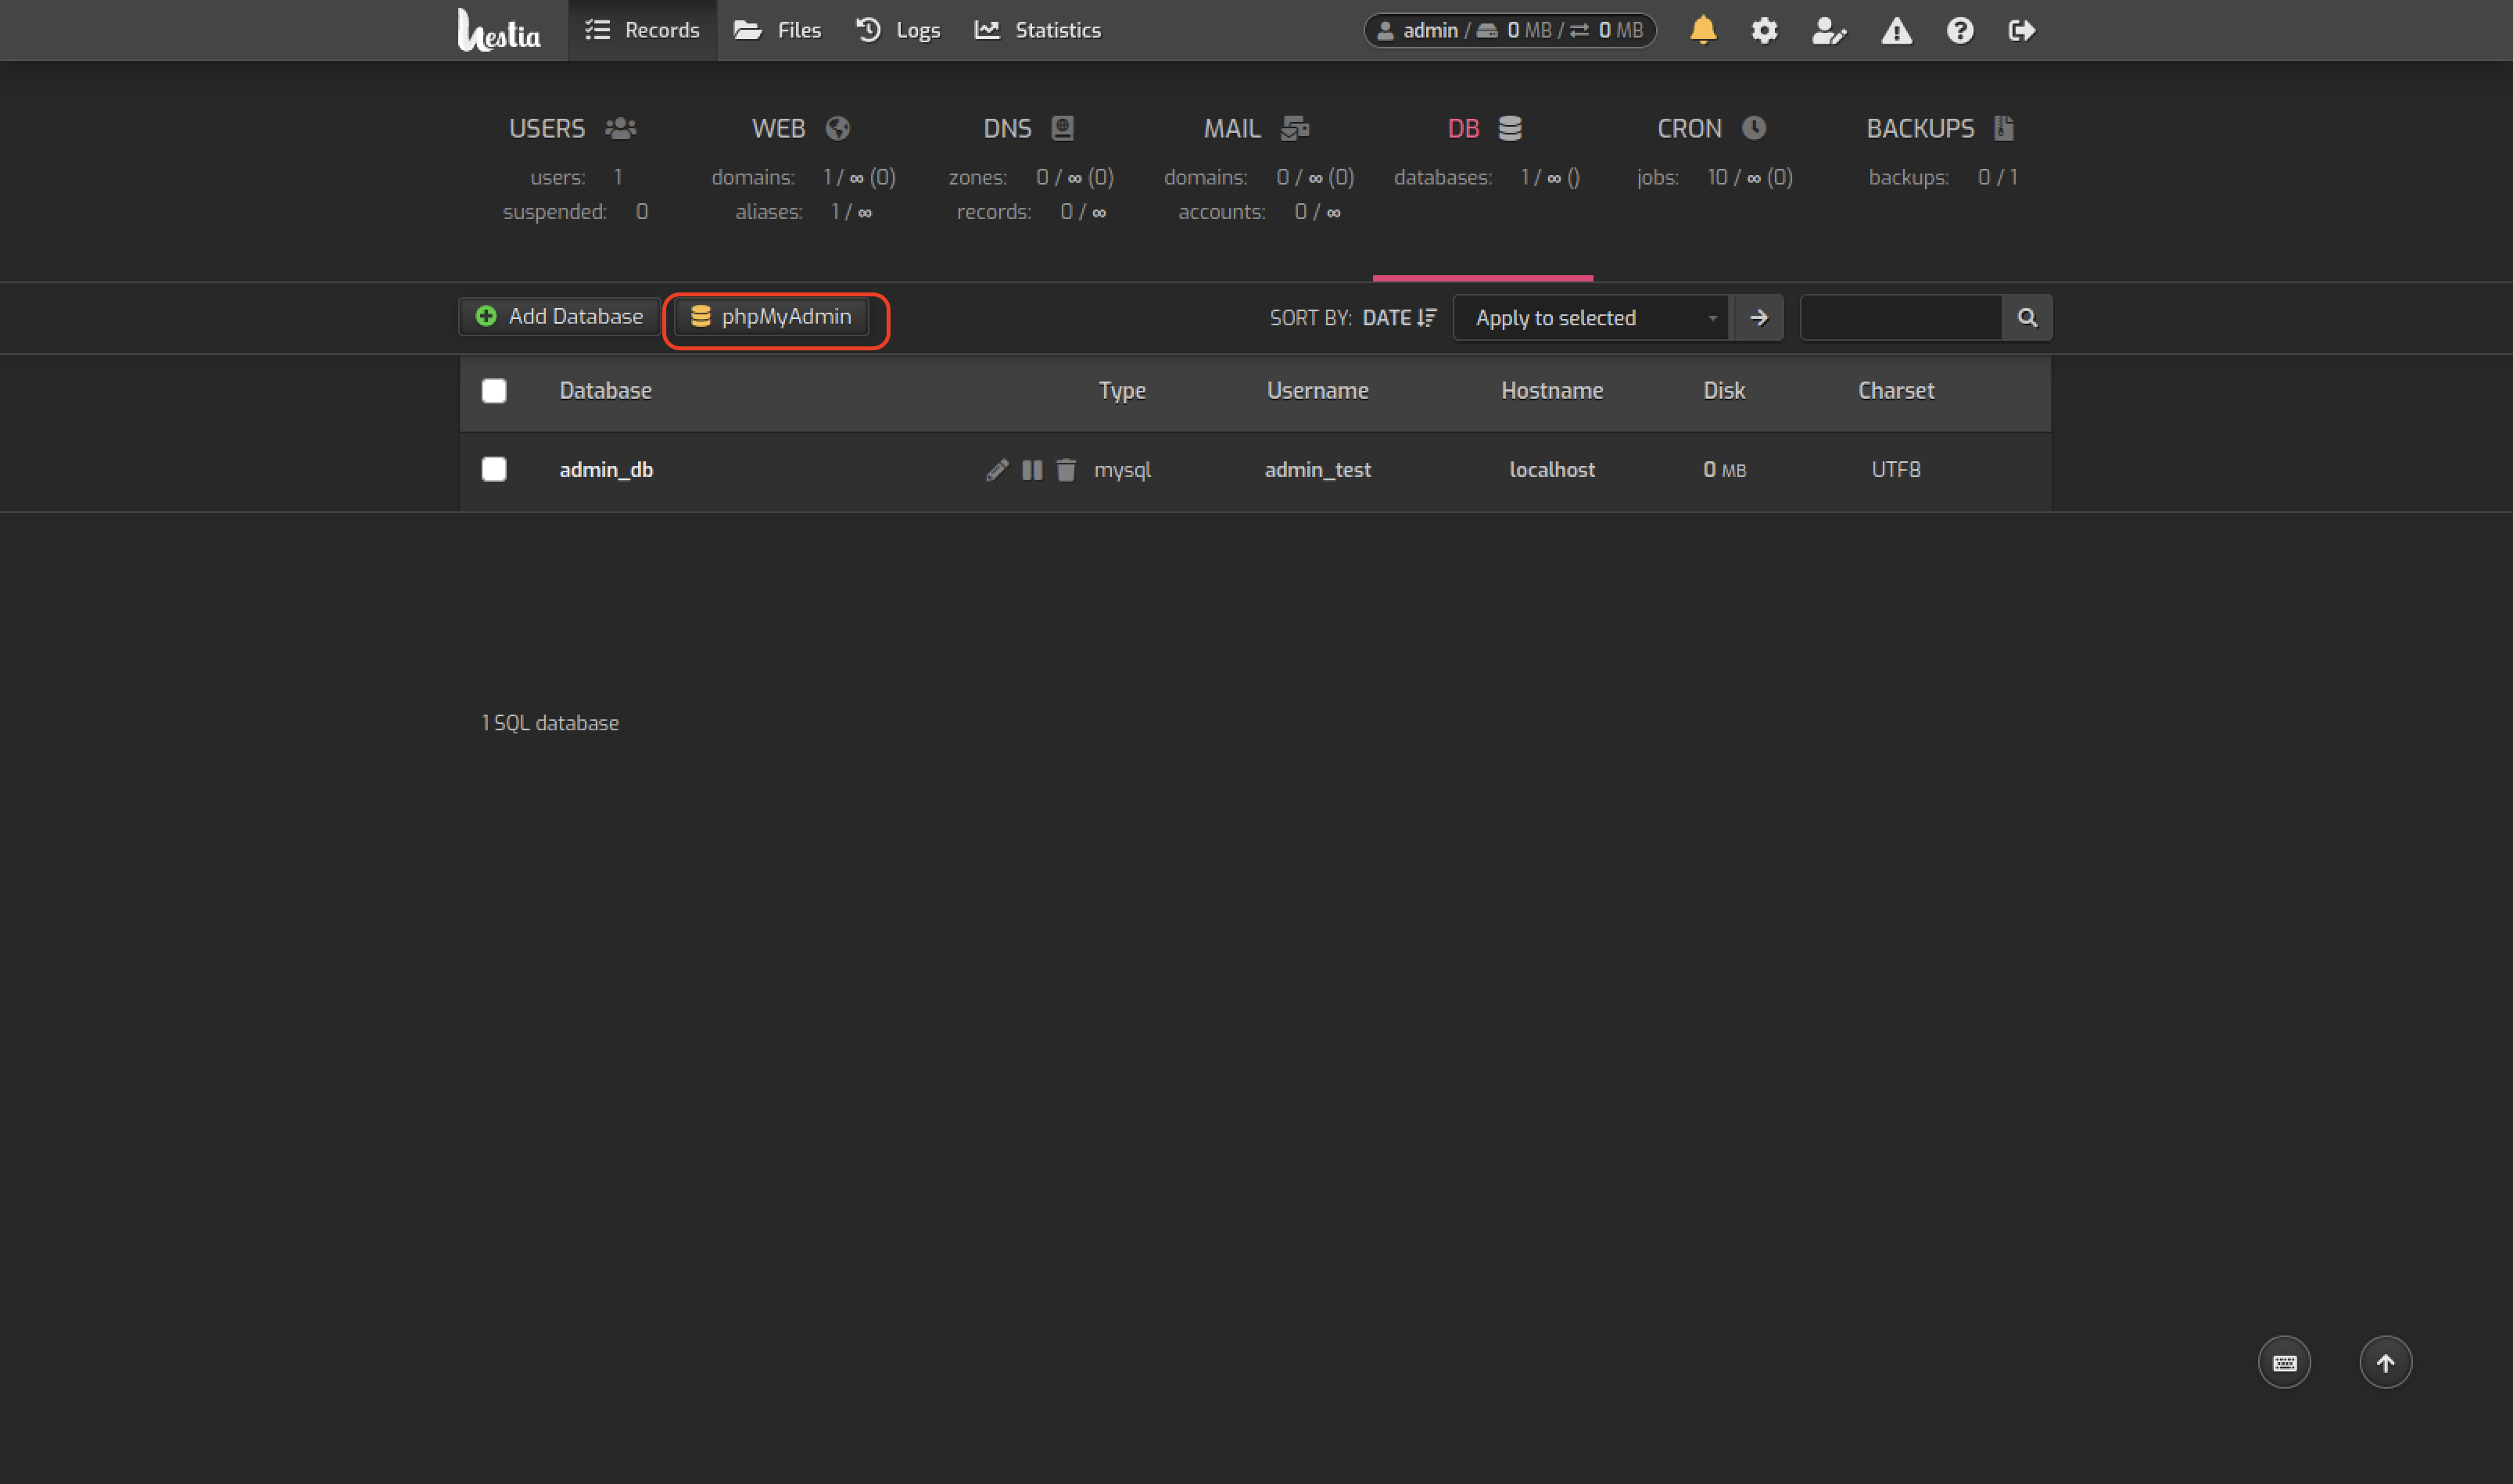Click the Add Database button
The image size is (2513, 1484).
pos(559,317)
